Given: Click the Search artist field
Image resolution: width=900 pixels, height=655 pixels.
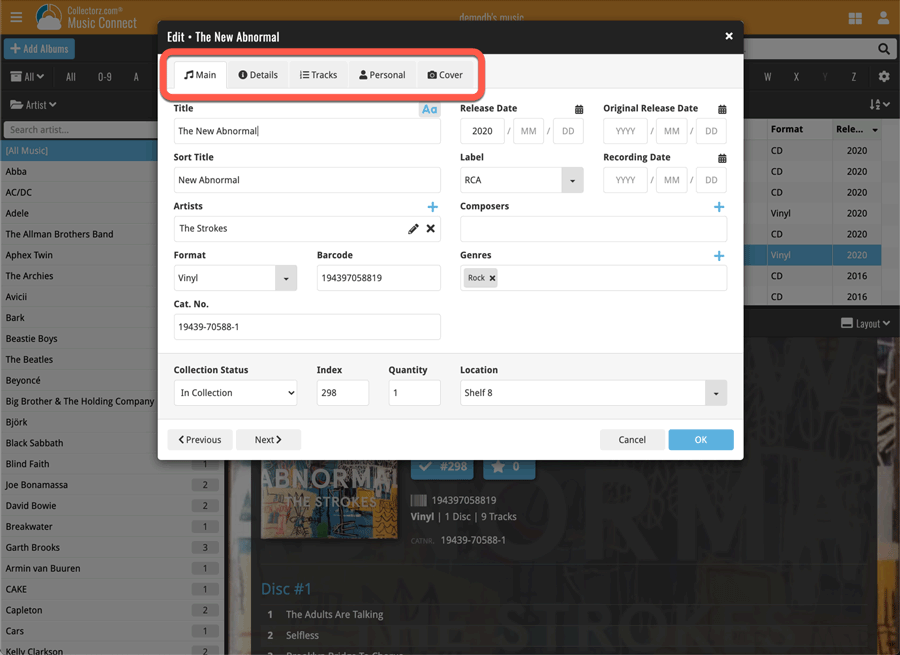Looking at the screenshot, I should click(x=80, y=130).
